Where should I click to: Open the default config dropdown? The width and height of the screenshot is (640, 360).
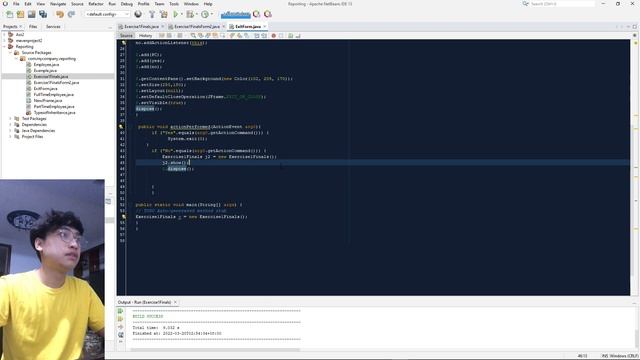(107, 14)
